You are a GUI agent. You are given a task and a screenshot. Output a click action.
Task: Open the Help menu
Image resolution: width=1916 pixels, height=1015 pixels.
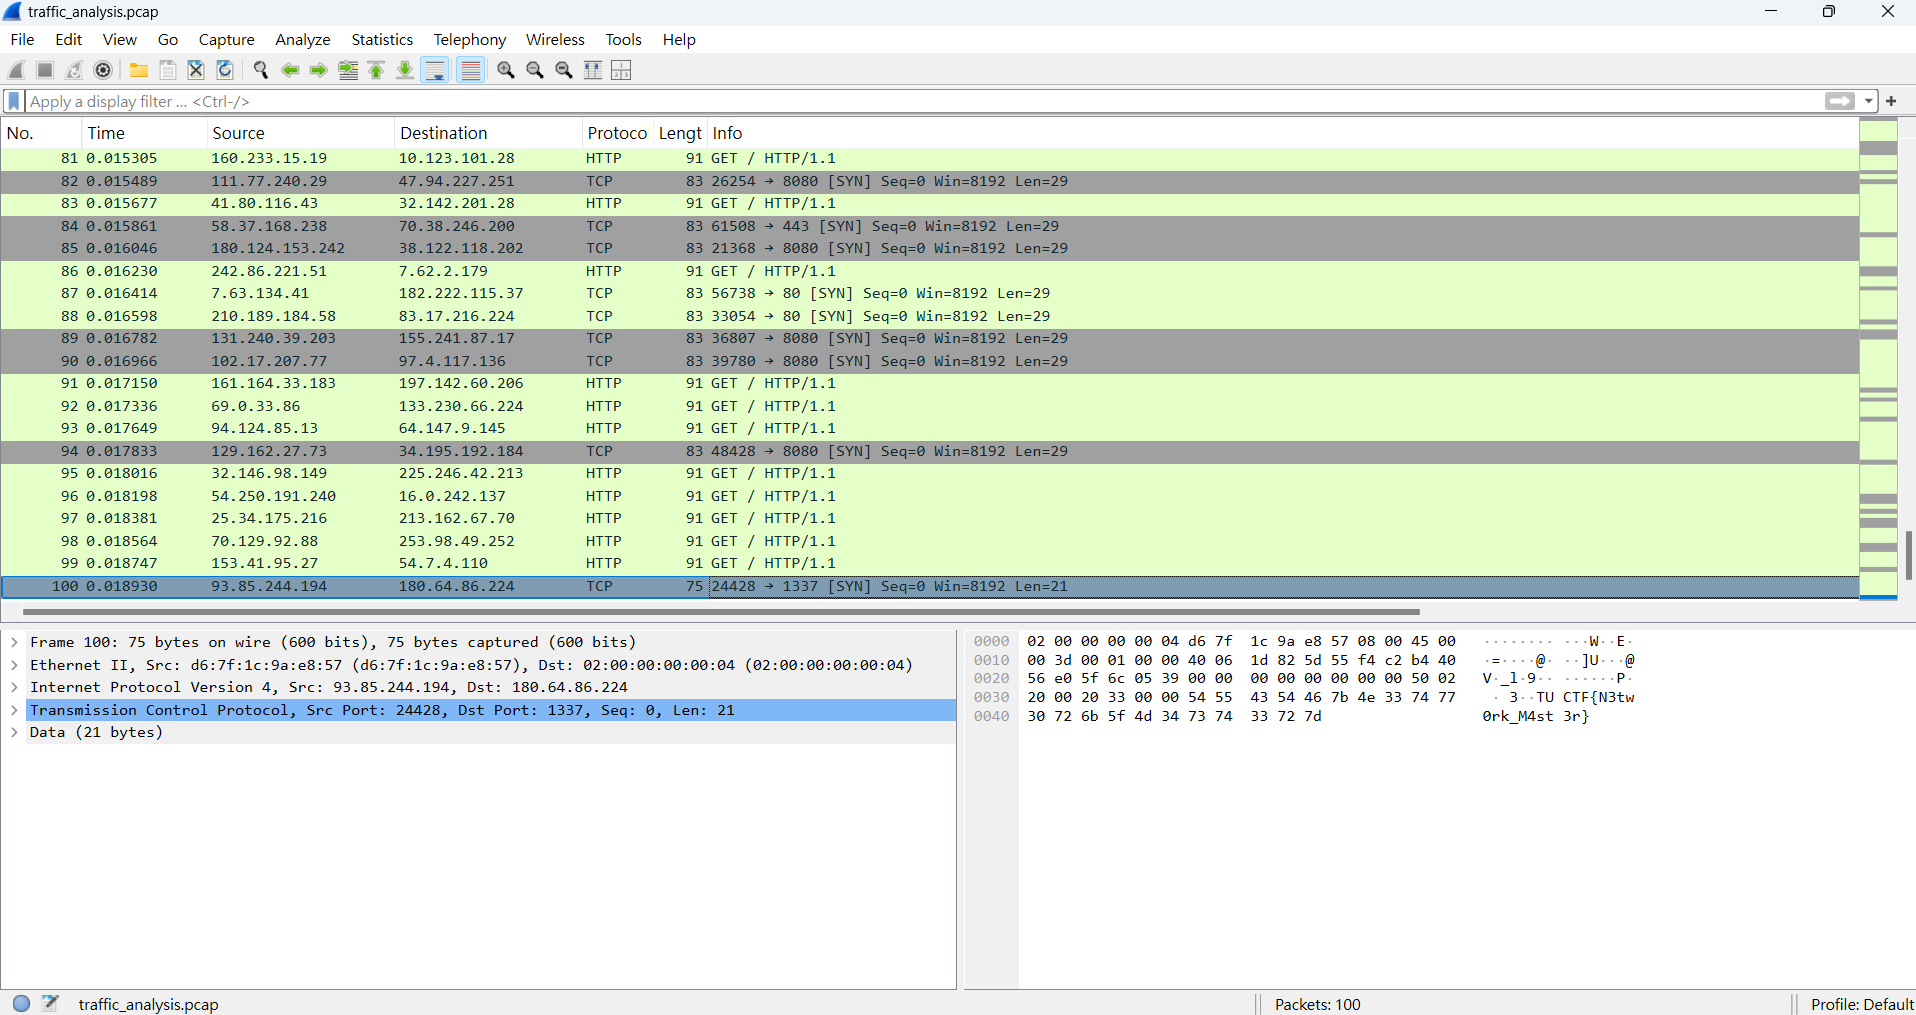click(679, 39)
